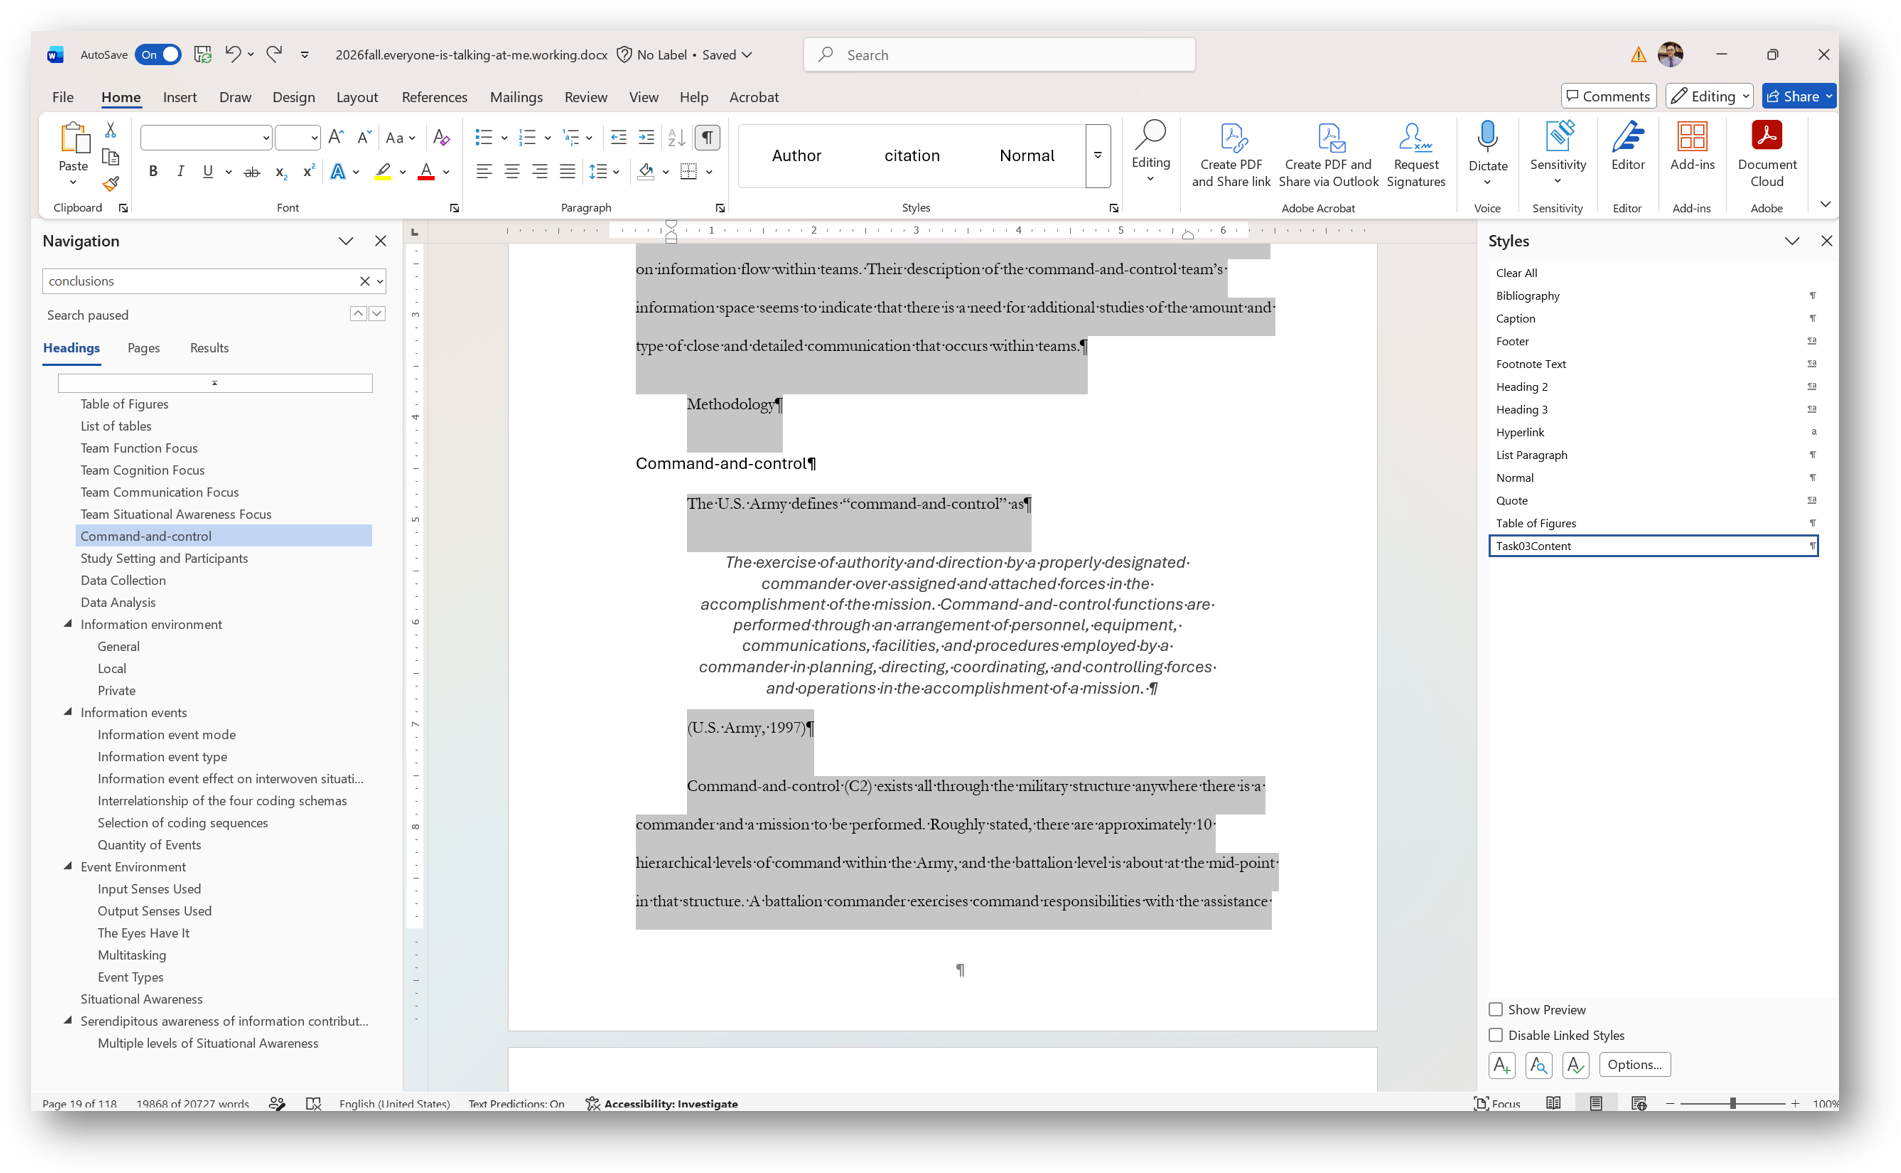The height and width of the screenshot is (1173, 1901).
Task: Open Document Cloud in the Adobe group
Action: pos(1767,155)
